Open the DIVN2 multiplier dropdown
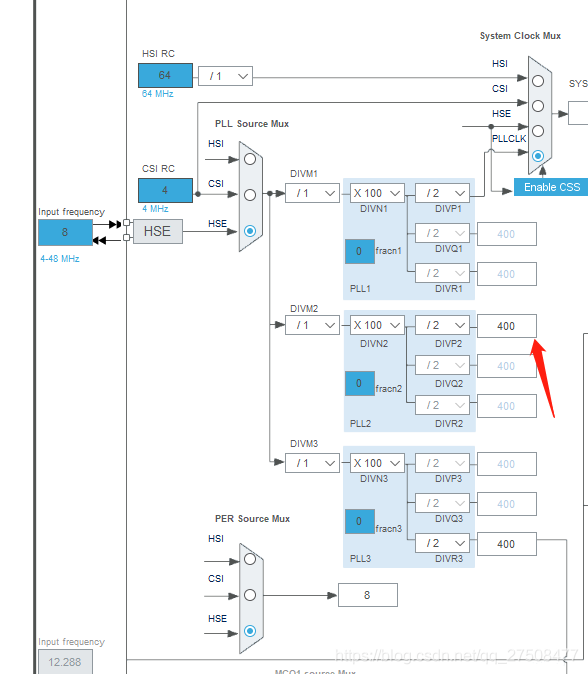This screenshot has height=674, width=588. (377, 325)
